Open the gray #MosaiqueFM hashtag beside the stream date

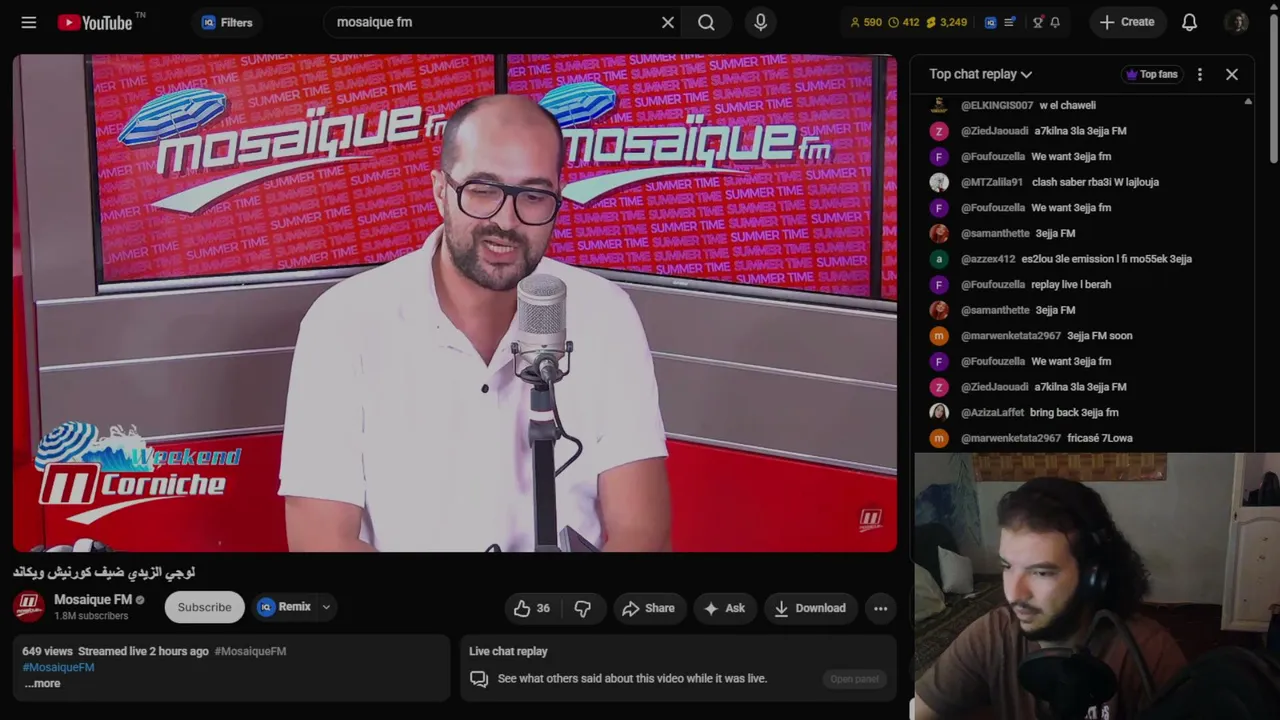pos(250,651)
